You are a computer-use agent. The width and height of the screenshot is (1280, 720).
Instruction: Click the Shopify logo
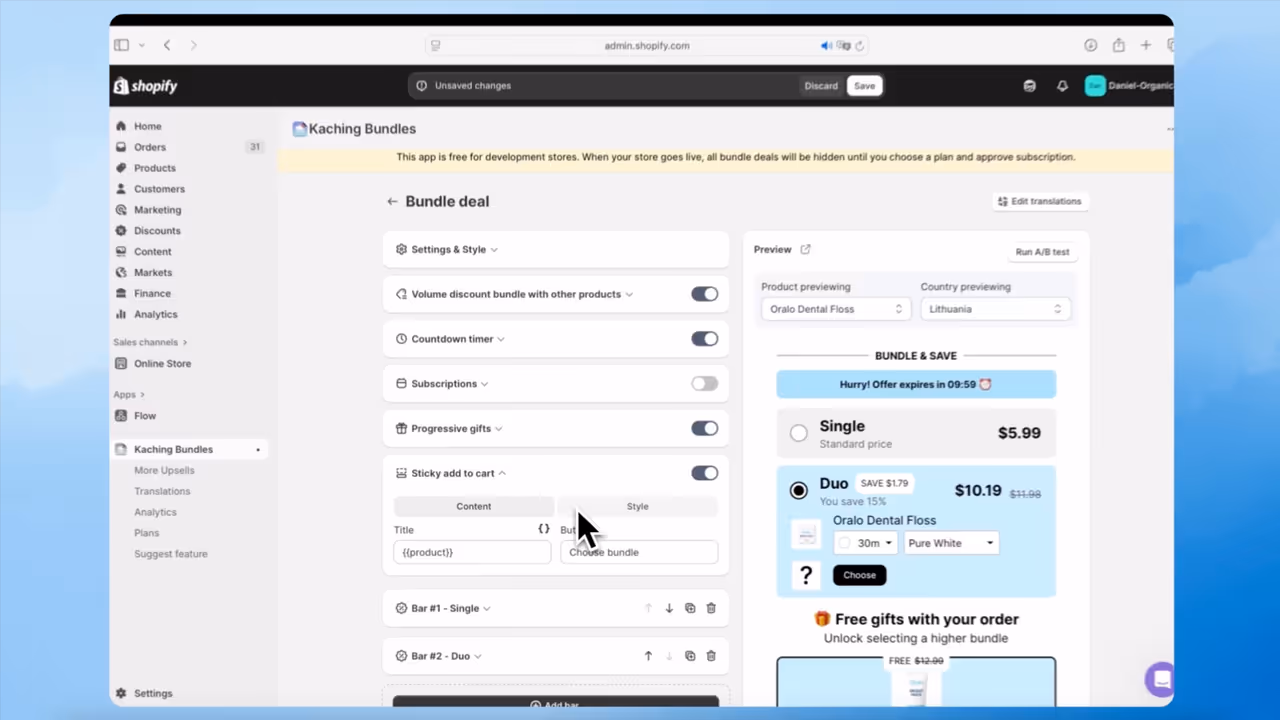click(146, 86)
